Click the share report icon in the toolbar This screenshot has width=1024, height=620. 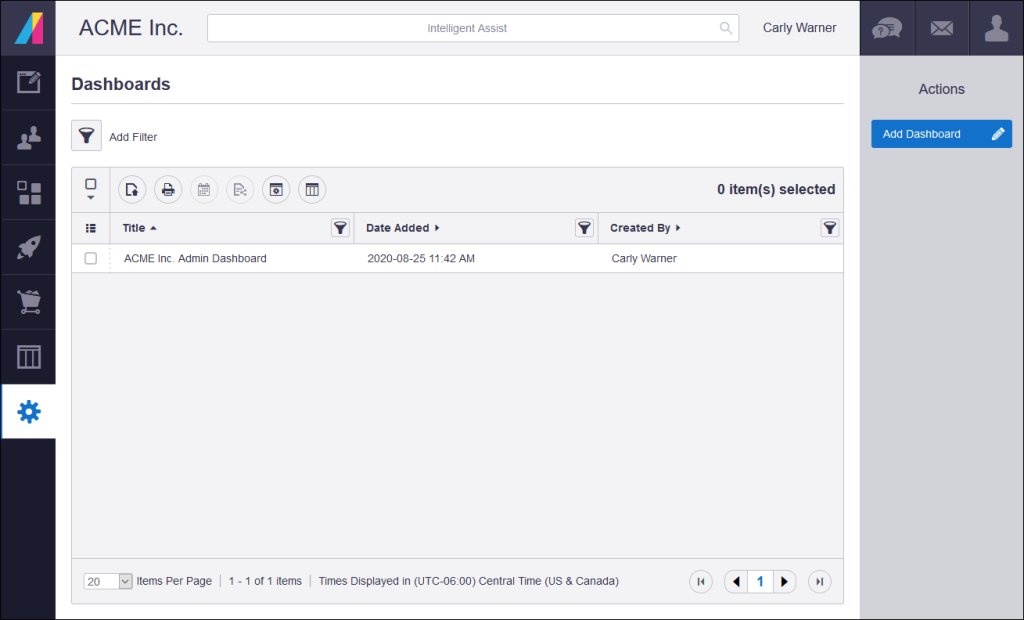tap(240, 189)
